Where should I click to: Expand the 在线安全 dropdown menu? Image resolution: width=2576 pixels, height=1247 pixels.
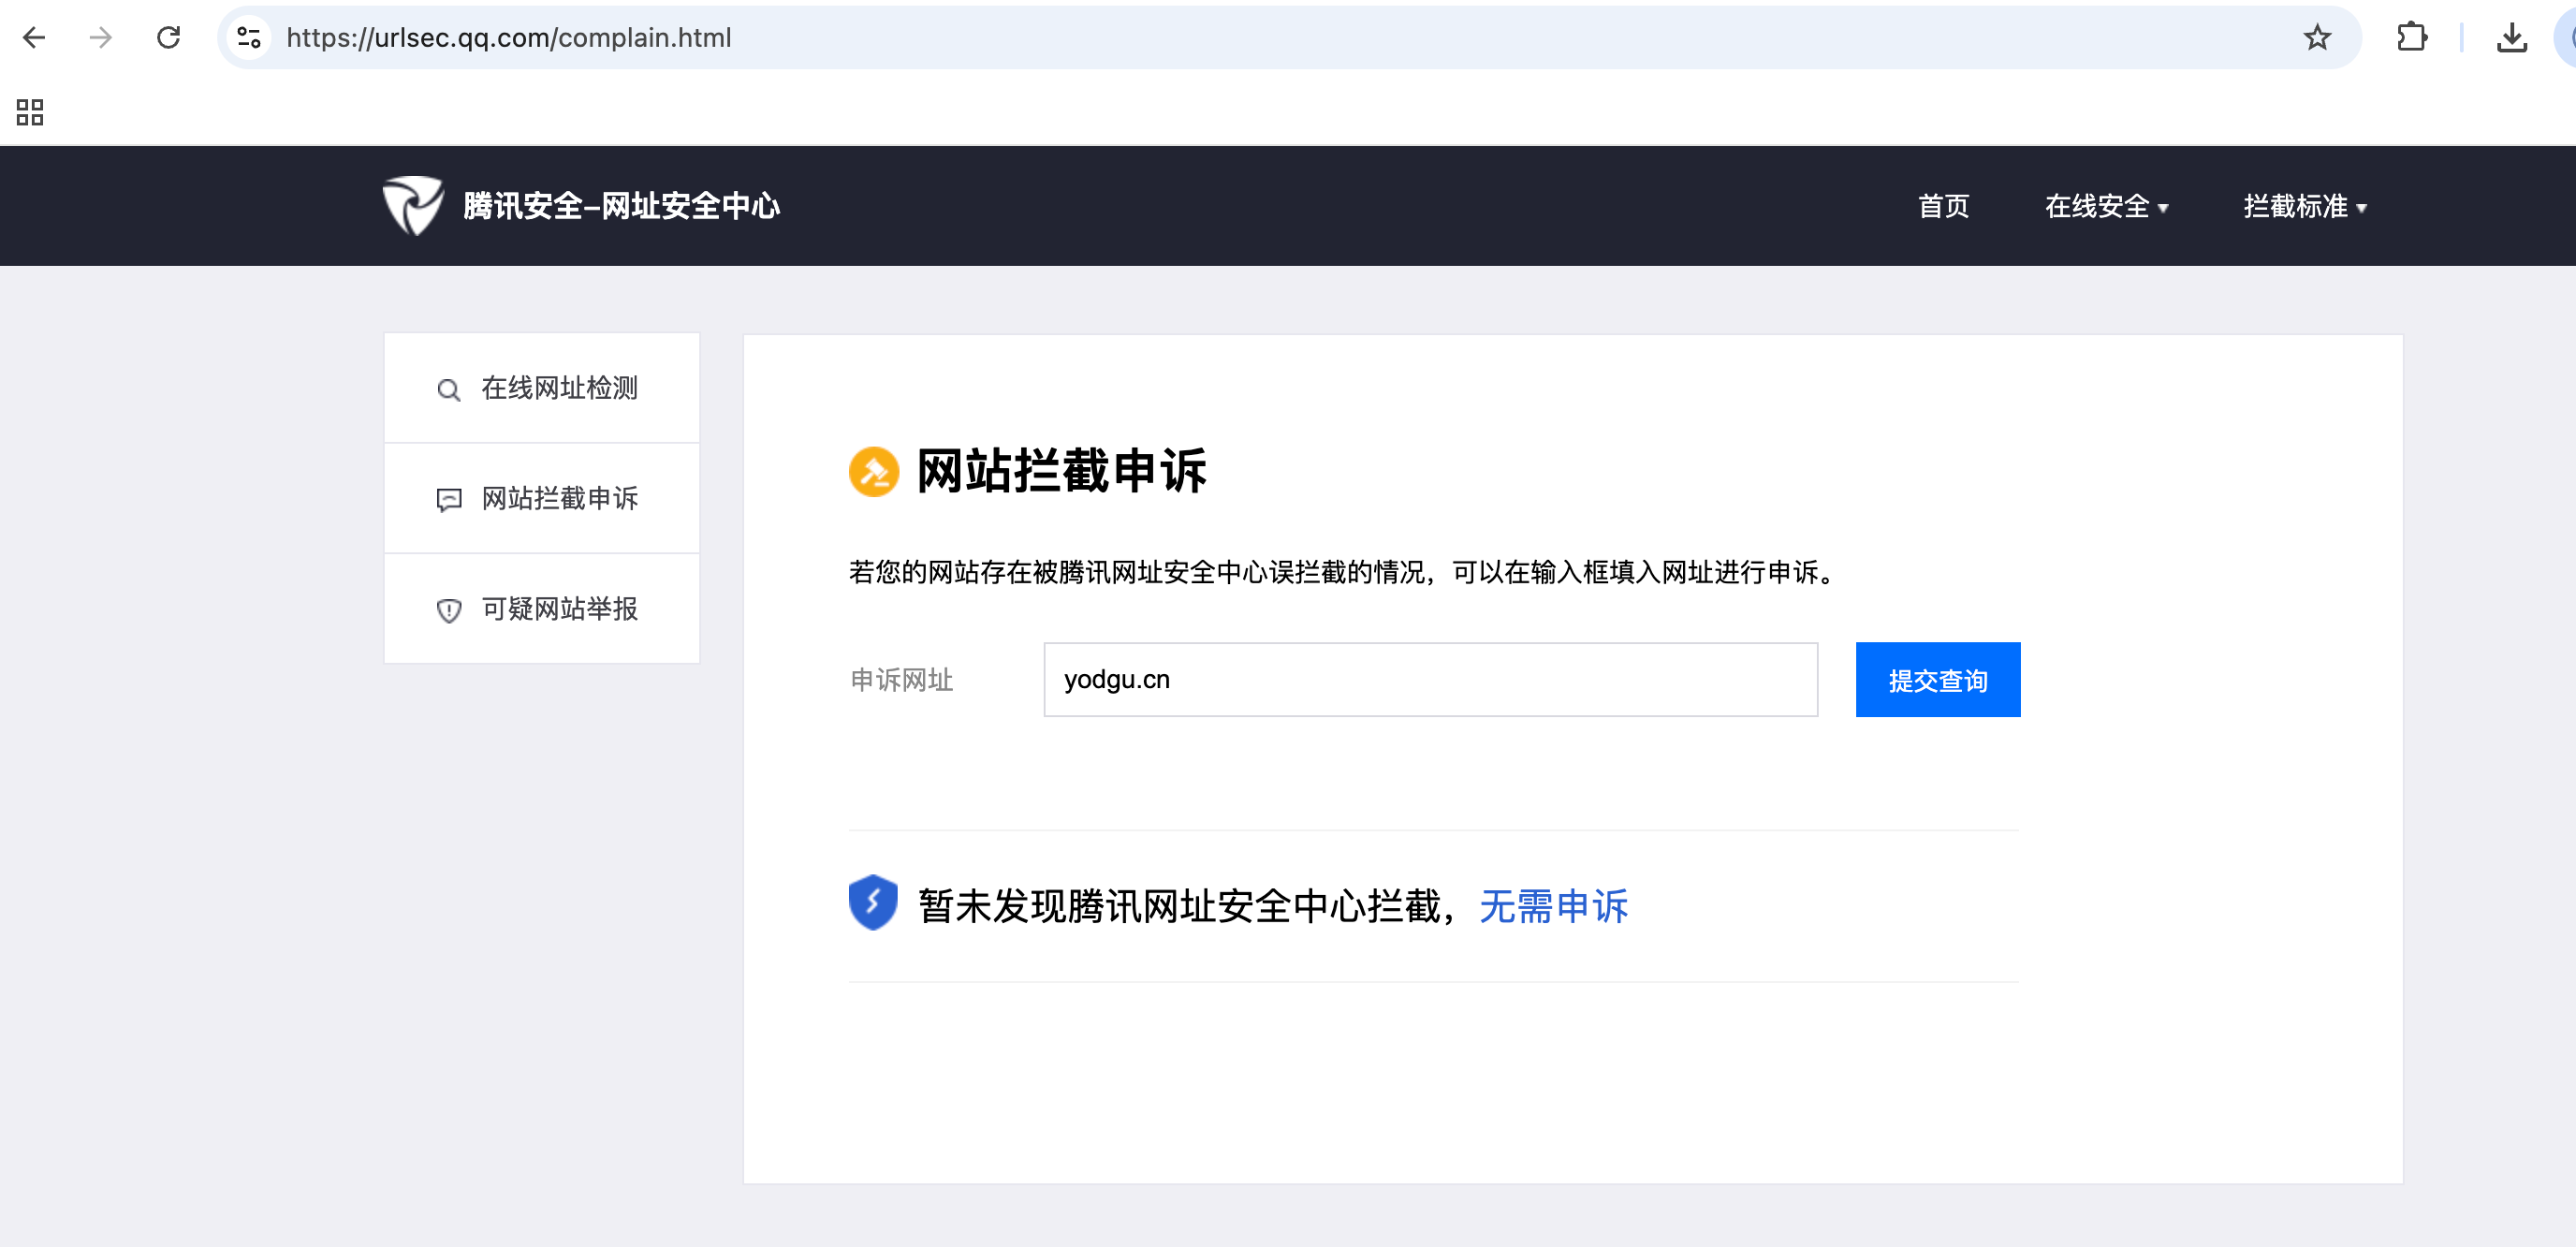coord(2106,206)
